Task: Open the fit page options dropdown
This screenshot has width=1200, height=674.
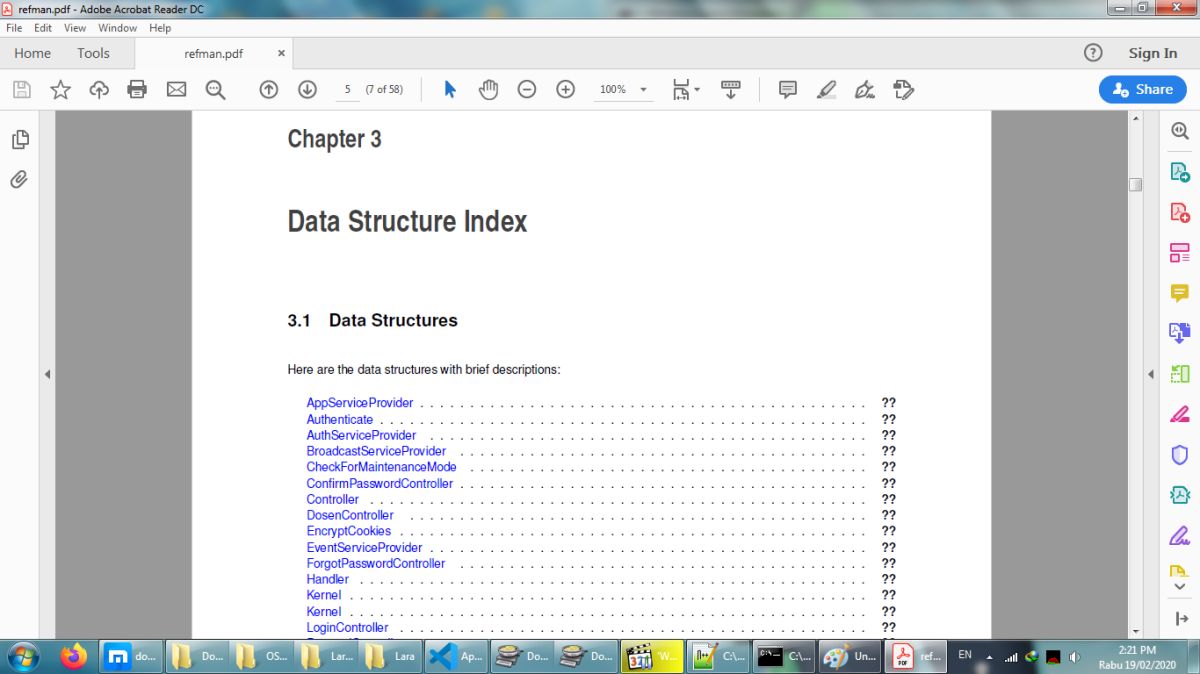Action: point(686,90)
